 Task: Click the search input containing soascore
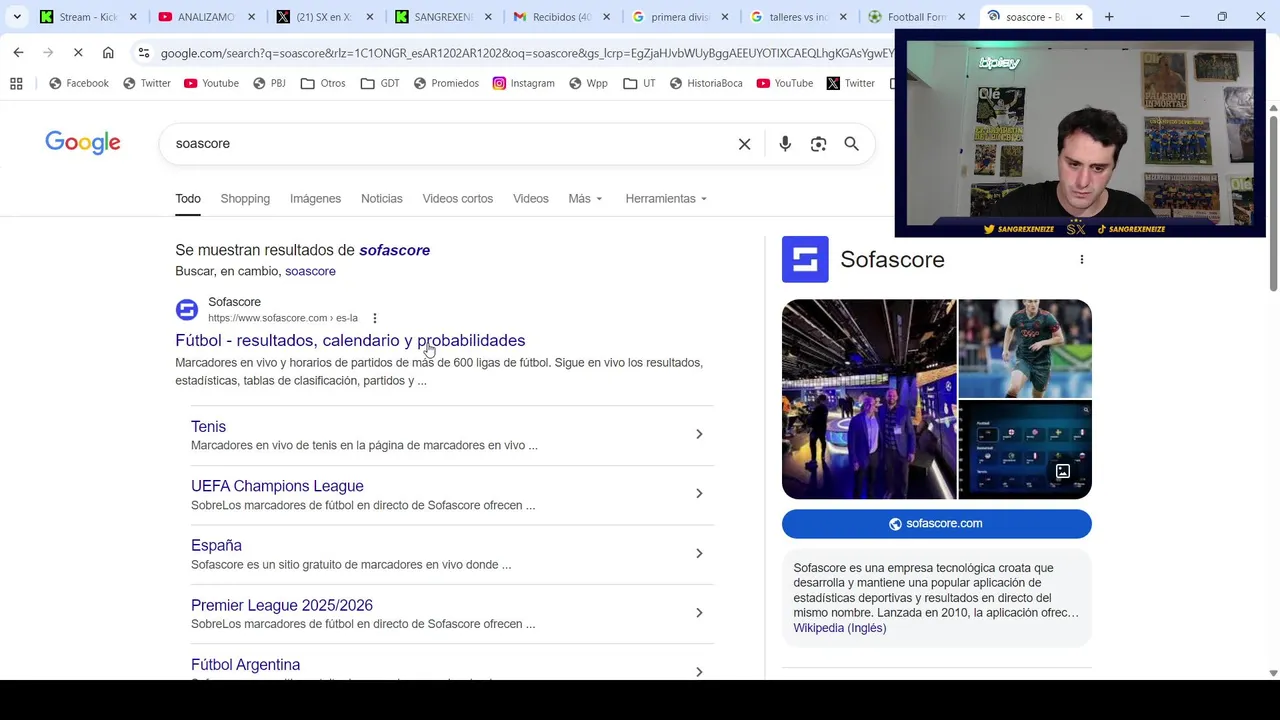[x=450, y=144]
